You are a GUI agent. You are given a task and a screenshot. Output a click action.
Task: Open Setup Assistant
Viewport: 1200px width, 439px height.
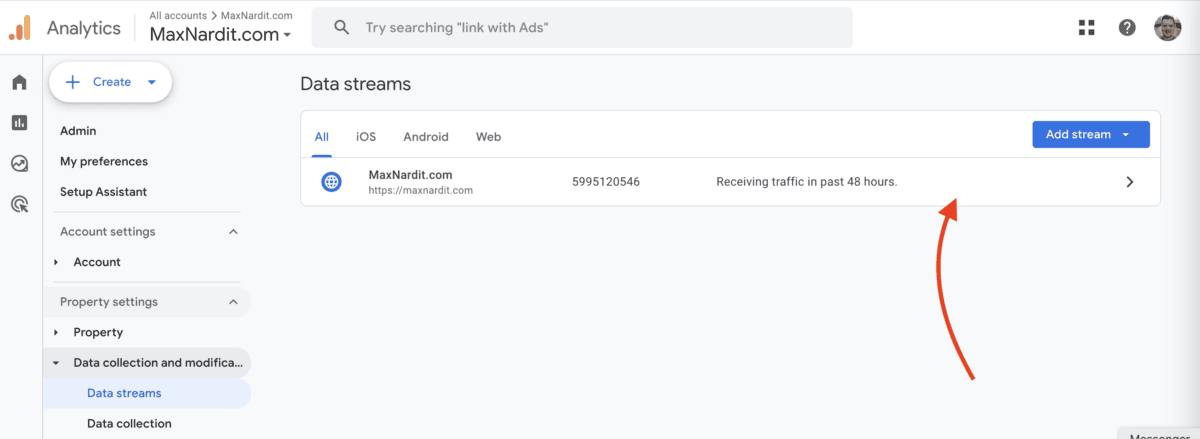[103, 192]
